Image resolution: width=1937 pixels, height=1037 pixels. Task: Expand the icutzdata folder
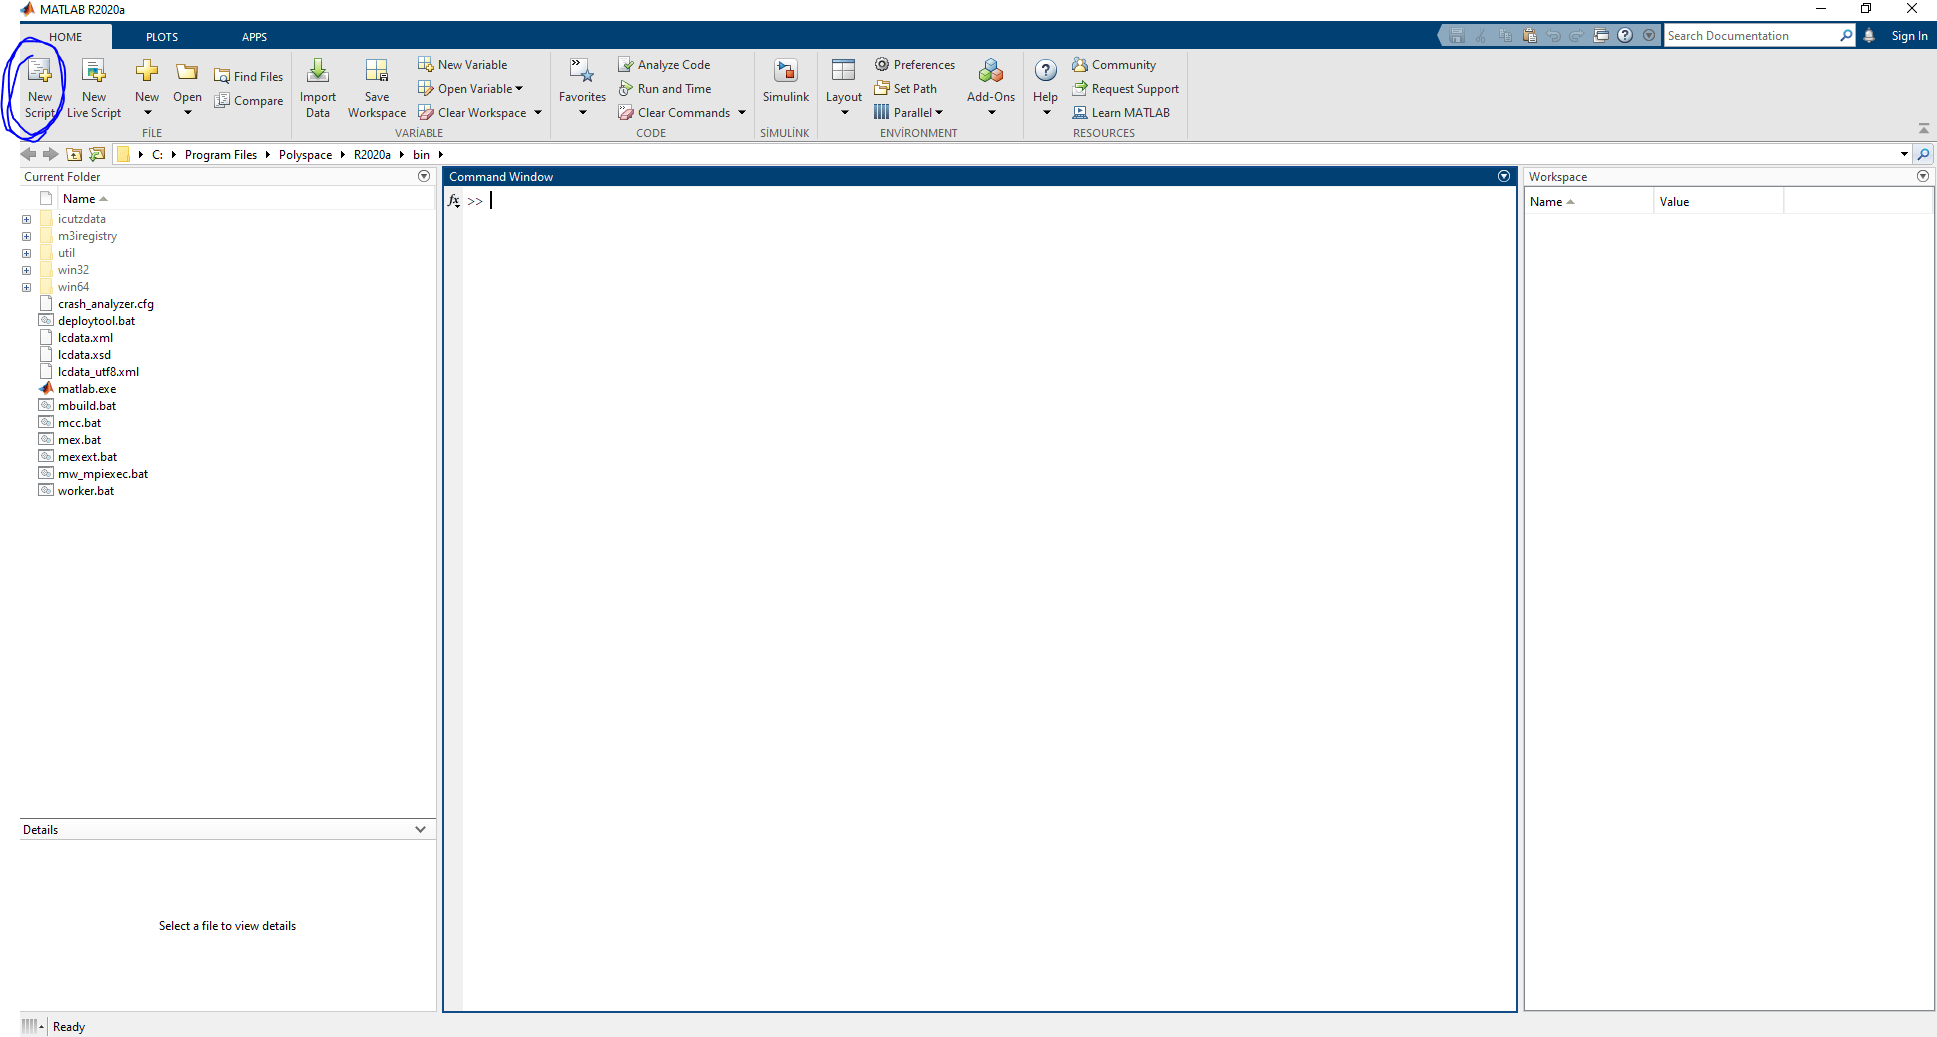27,219
